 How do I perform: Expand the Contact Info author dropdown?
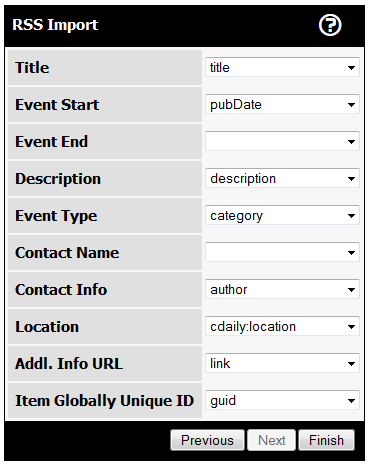pyautogui.click(x=282, y=289)
